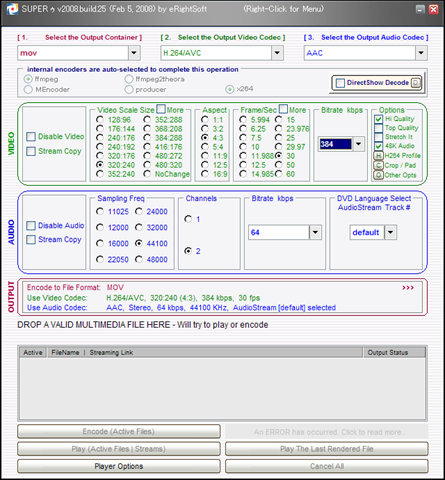Enable Top Quality checkbox

378,128
